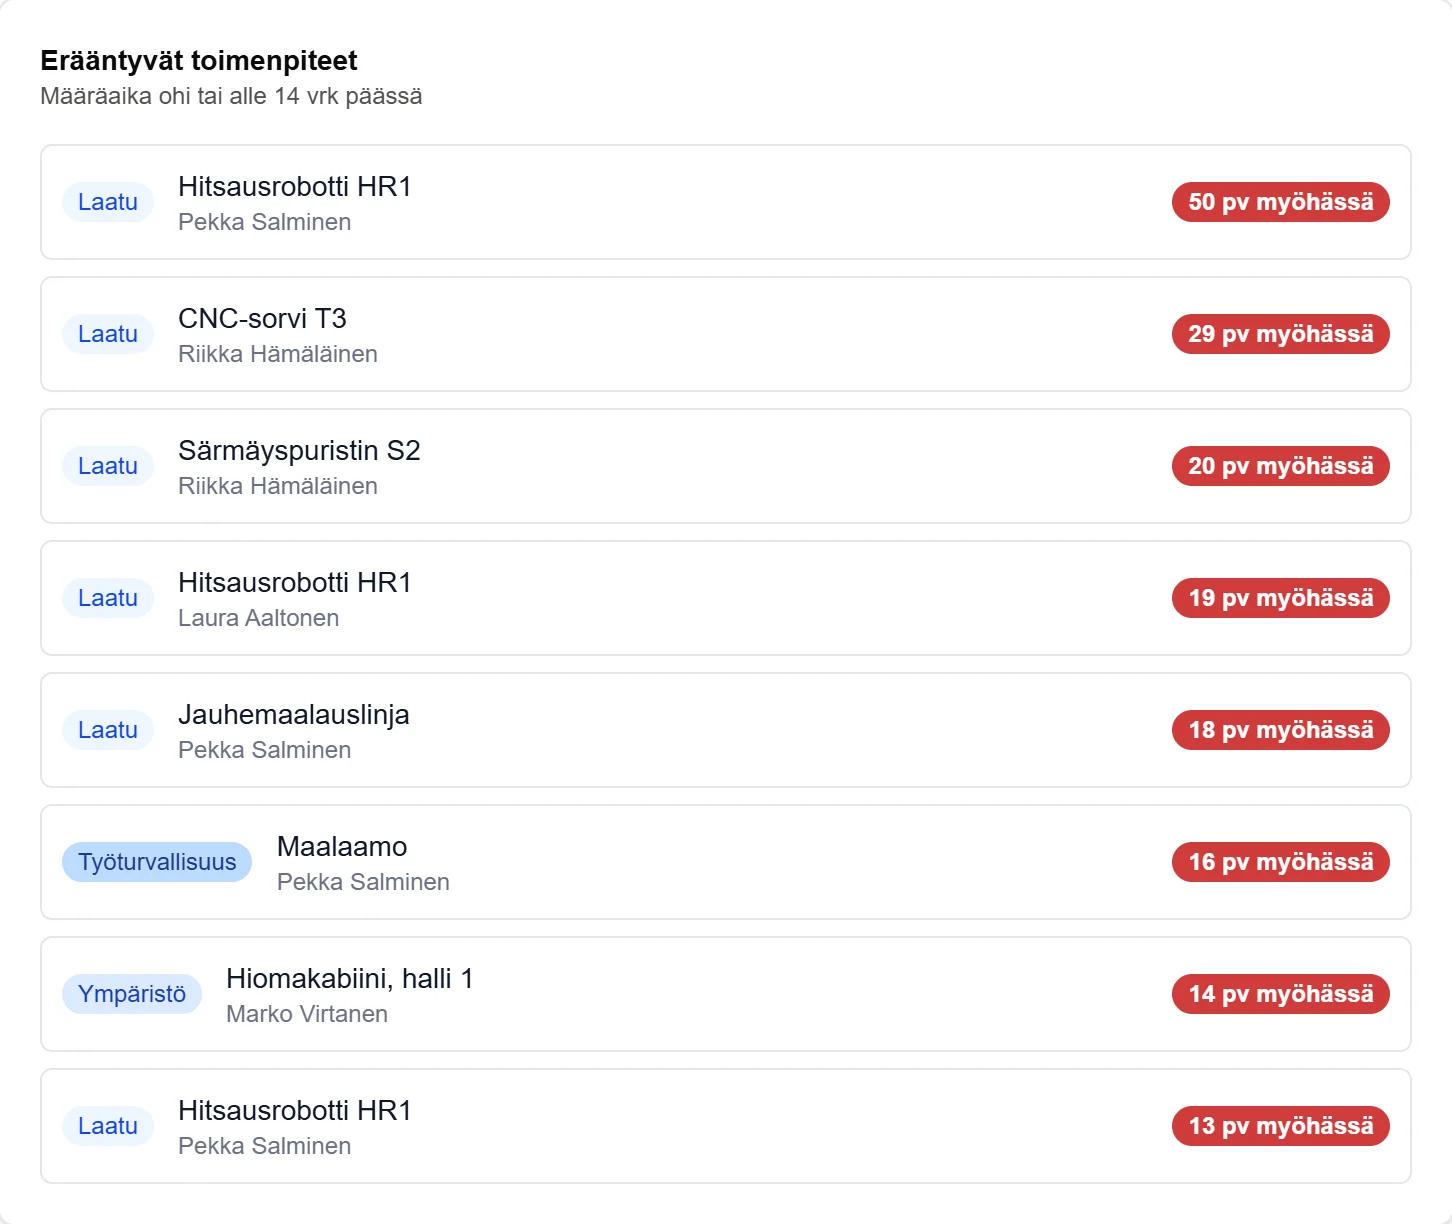Click the Työturvallisuus category tag
Image resolution: width=1452 pixels, height=1224 pixels.
pyautogui.click(x=157, y=862)
